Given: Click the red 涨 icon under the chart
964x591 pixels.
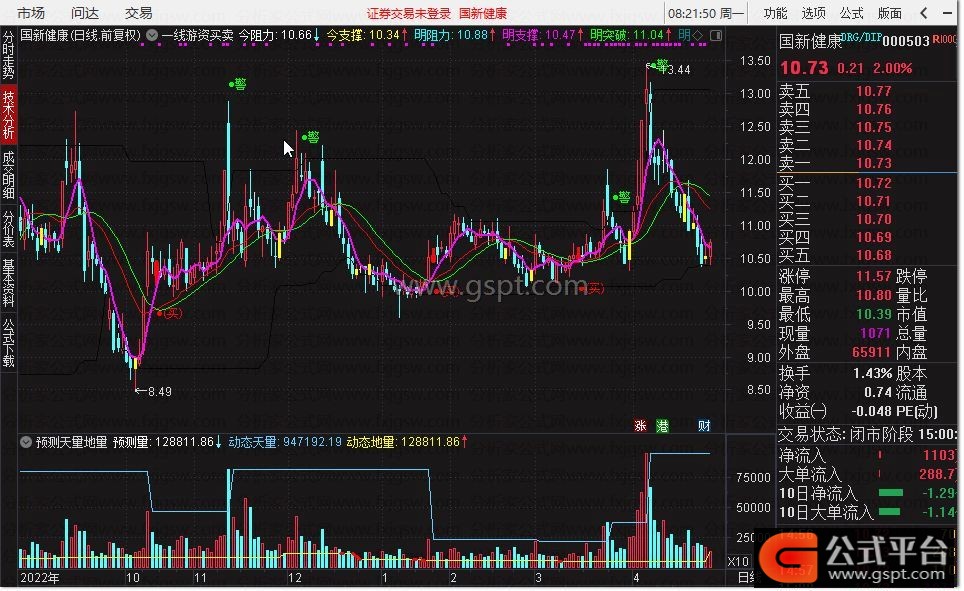Looking at the screenshot, I should [641, 426].
